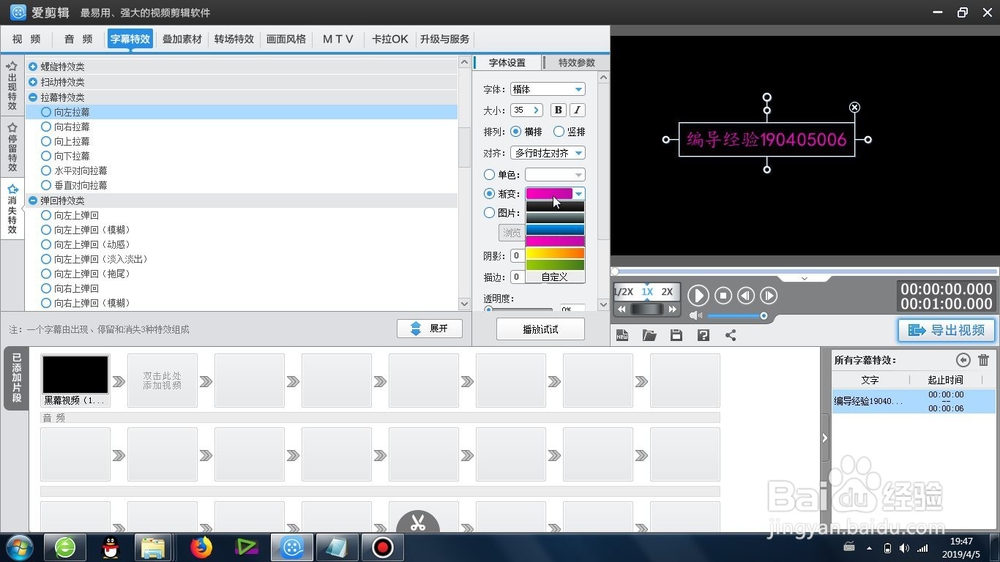Collapse the 拉幕特效类 category
The image size is (1000, 562).
point(33,97)
